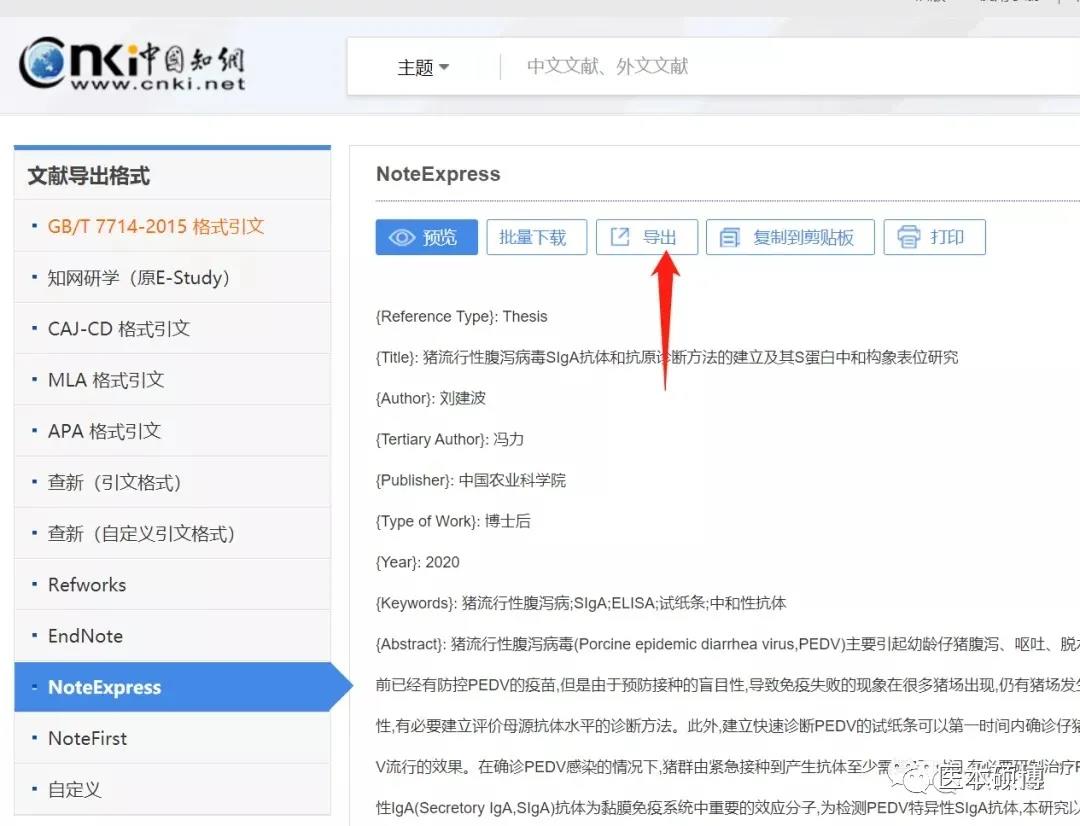Click 复制到剪贴板 copy to clipboard button

(790, 237)
